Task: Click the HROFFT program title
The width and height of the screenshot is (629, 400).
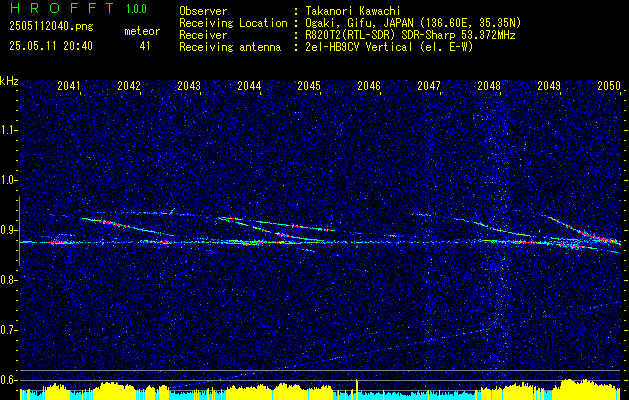Action: click(62, 8)
